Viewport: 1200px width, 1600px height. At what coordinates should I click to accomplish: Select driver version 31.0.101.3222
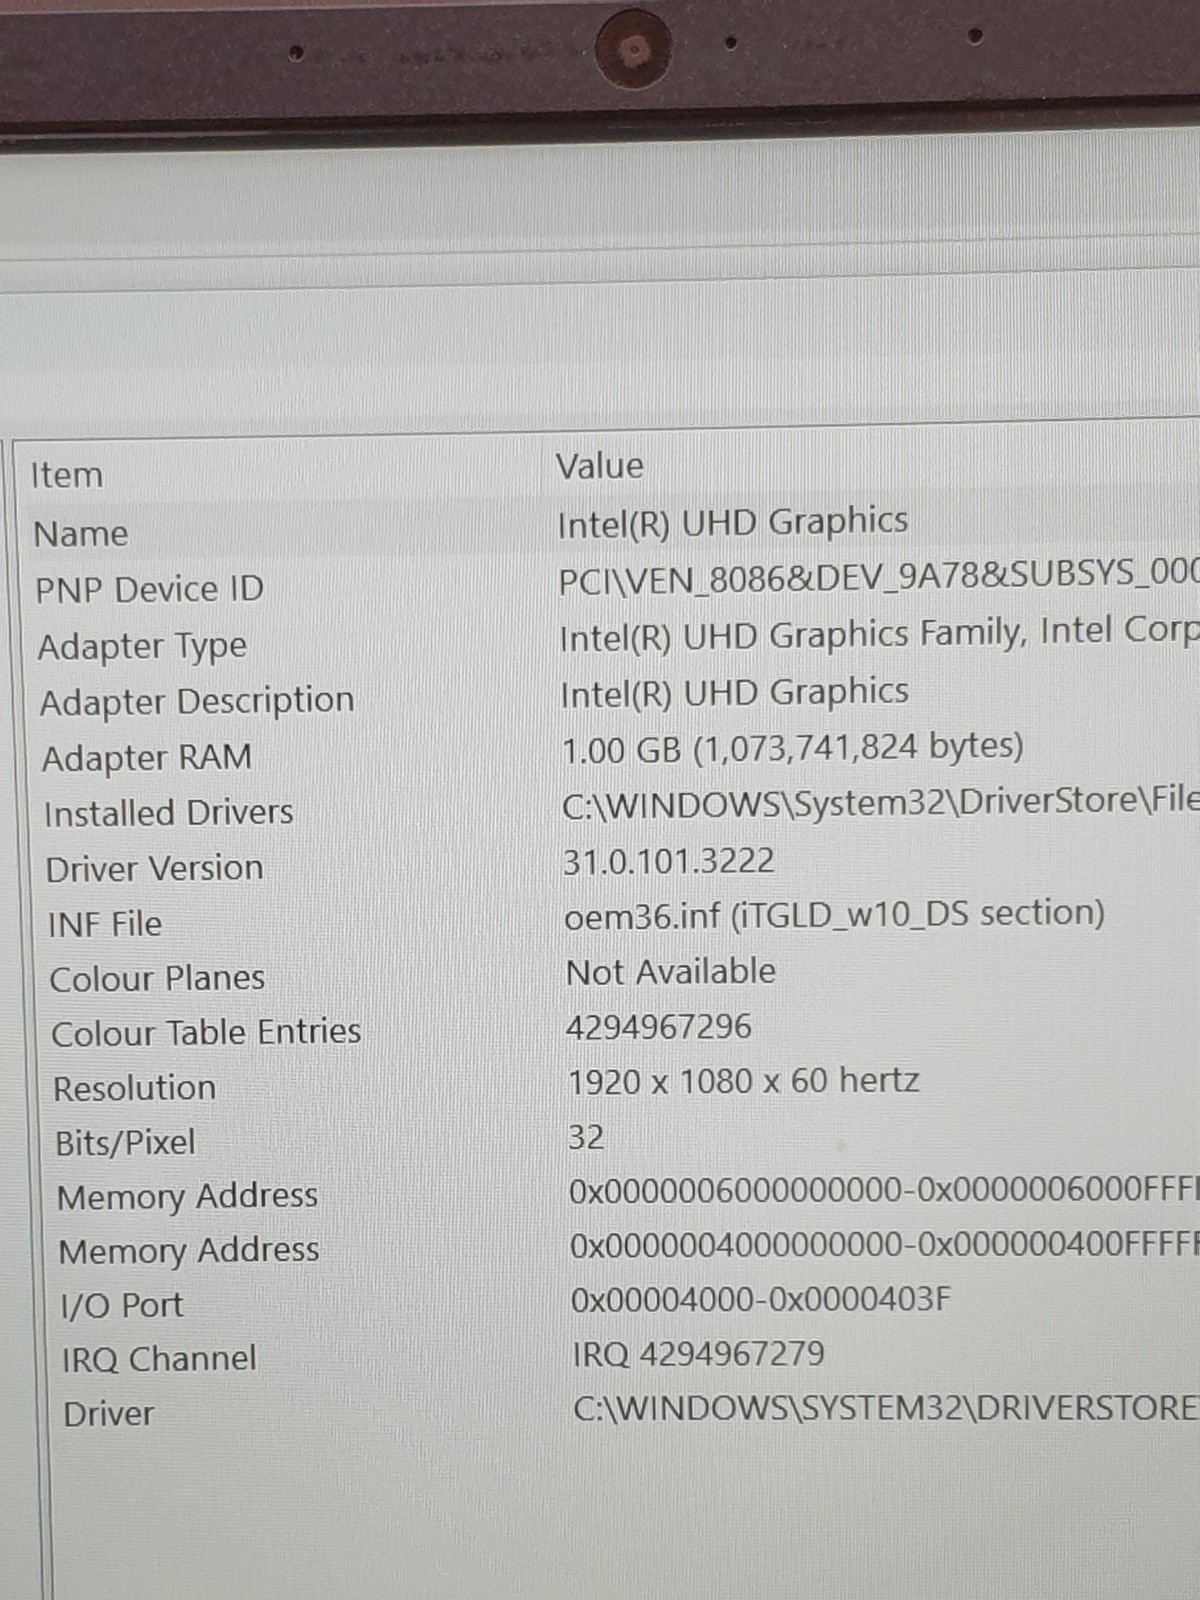[x=669, y=861]
